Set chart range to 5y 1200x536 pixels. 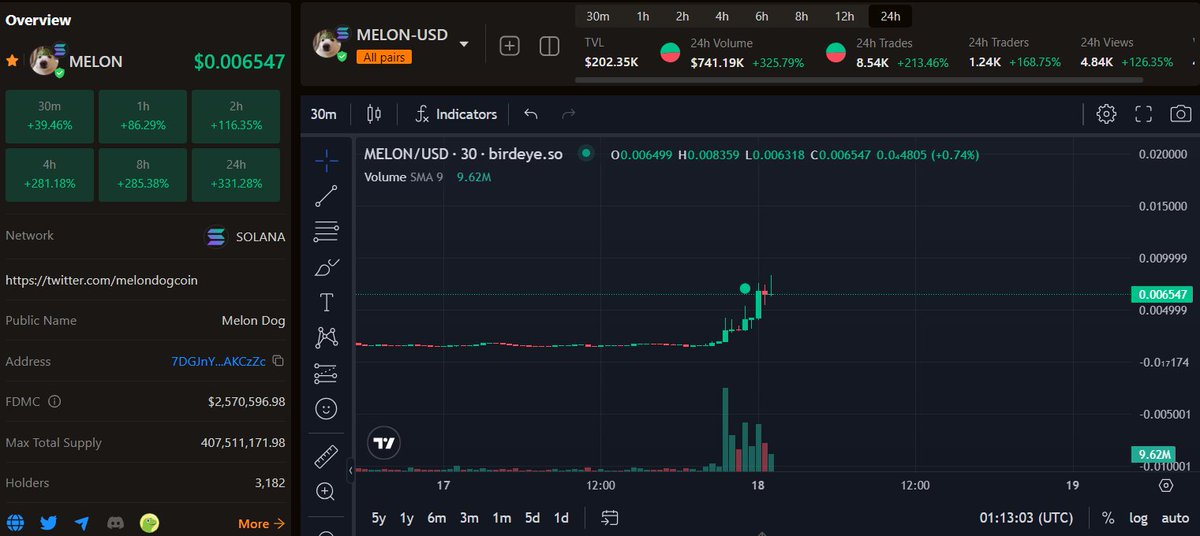tap(378, 518)
